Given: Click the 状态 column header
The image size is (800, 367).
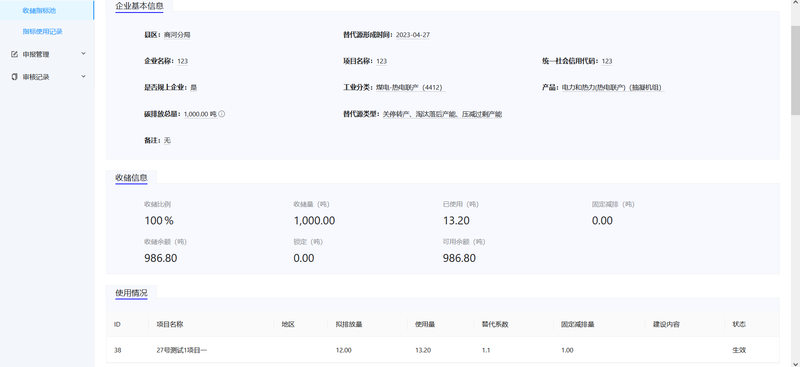Looking at the screenshot, I should tap(739, 325).
